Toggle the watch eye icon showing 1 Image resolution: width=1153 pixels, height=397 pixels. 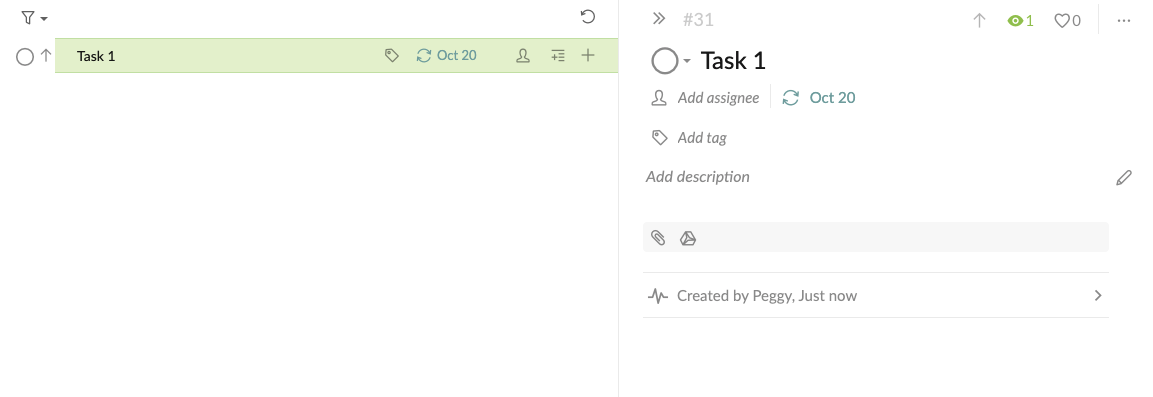coord(1021,21)
